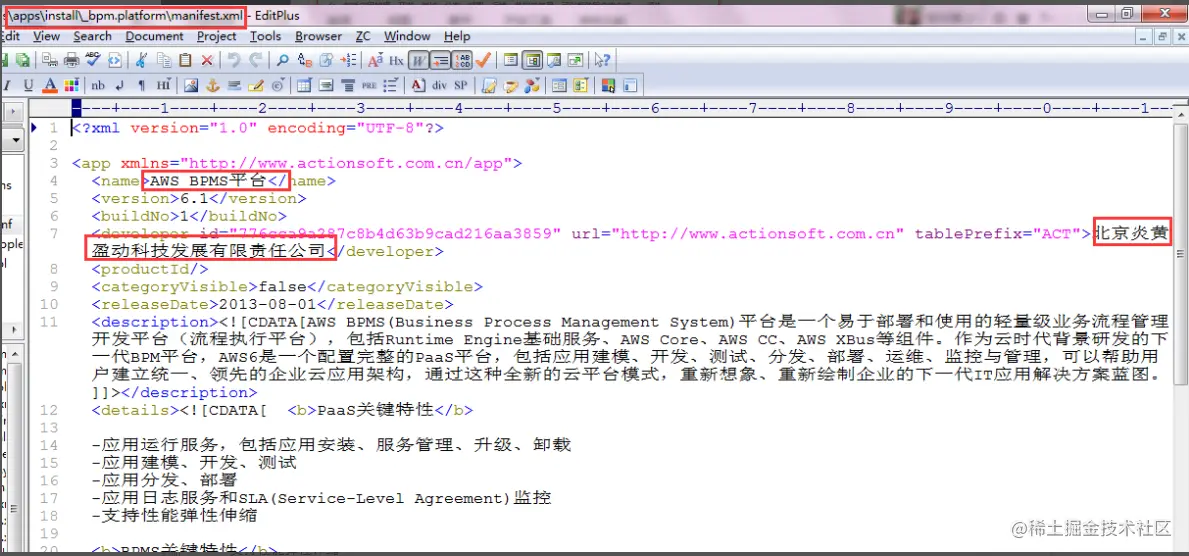Click the text '2013-08-01' release date

click(267, 304)
